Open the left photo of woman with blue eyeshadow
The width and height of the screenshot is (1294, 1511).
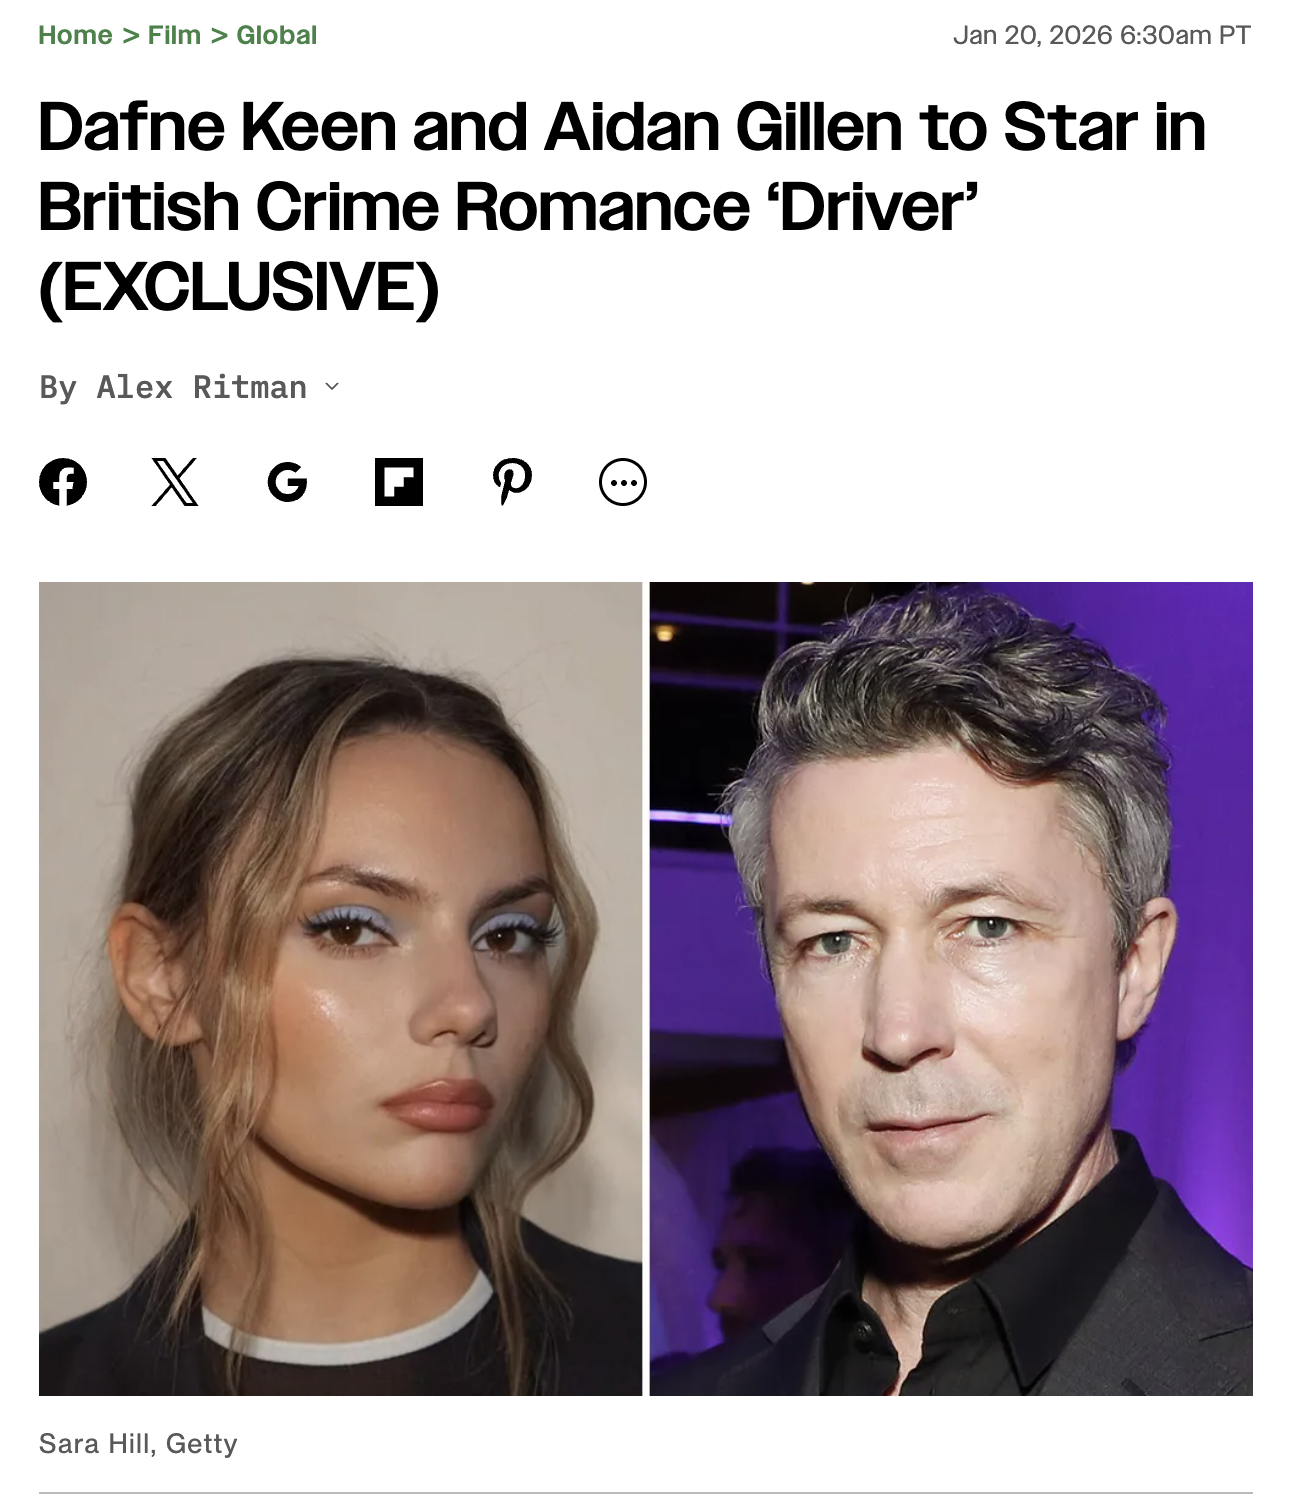(340, 989)
